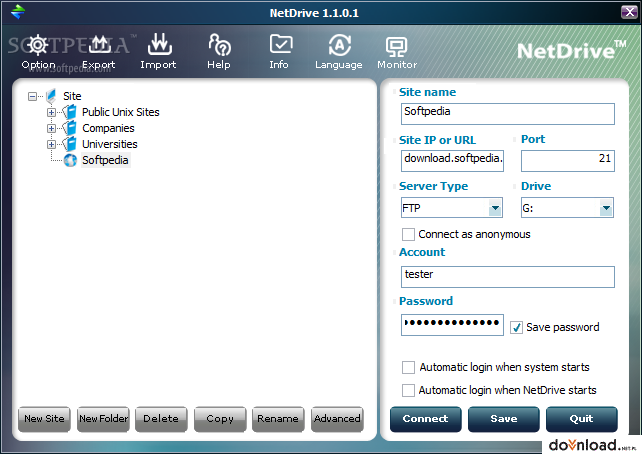The height and width of the screenshot is (454, 642).
Task: Open the Advanced settings button
Action: coord(337,419)
